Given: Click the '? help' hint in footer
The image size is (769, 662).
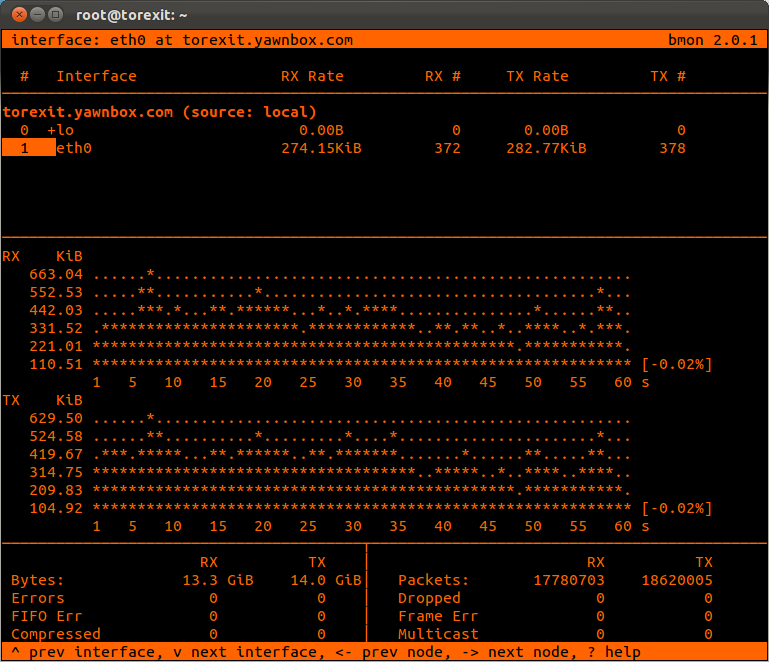Looking at the screenshot, I should (614, 652).
